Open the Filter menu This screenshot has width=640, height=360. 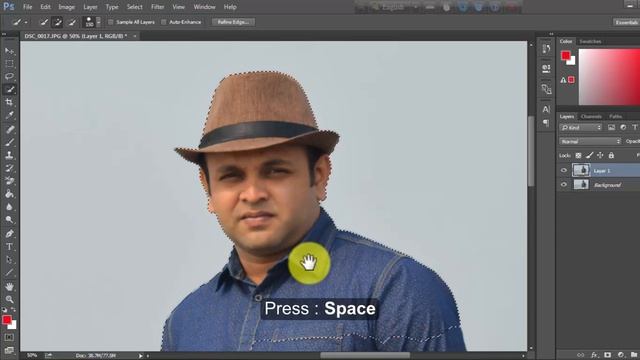(158, 7)
